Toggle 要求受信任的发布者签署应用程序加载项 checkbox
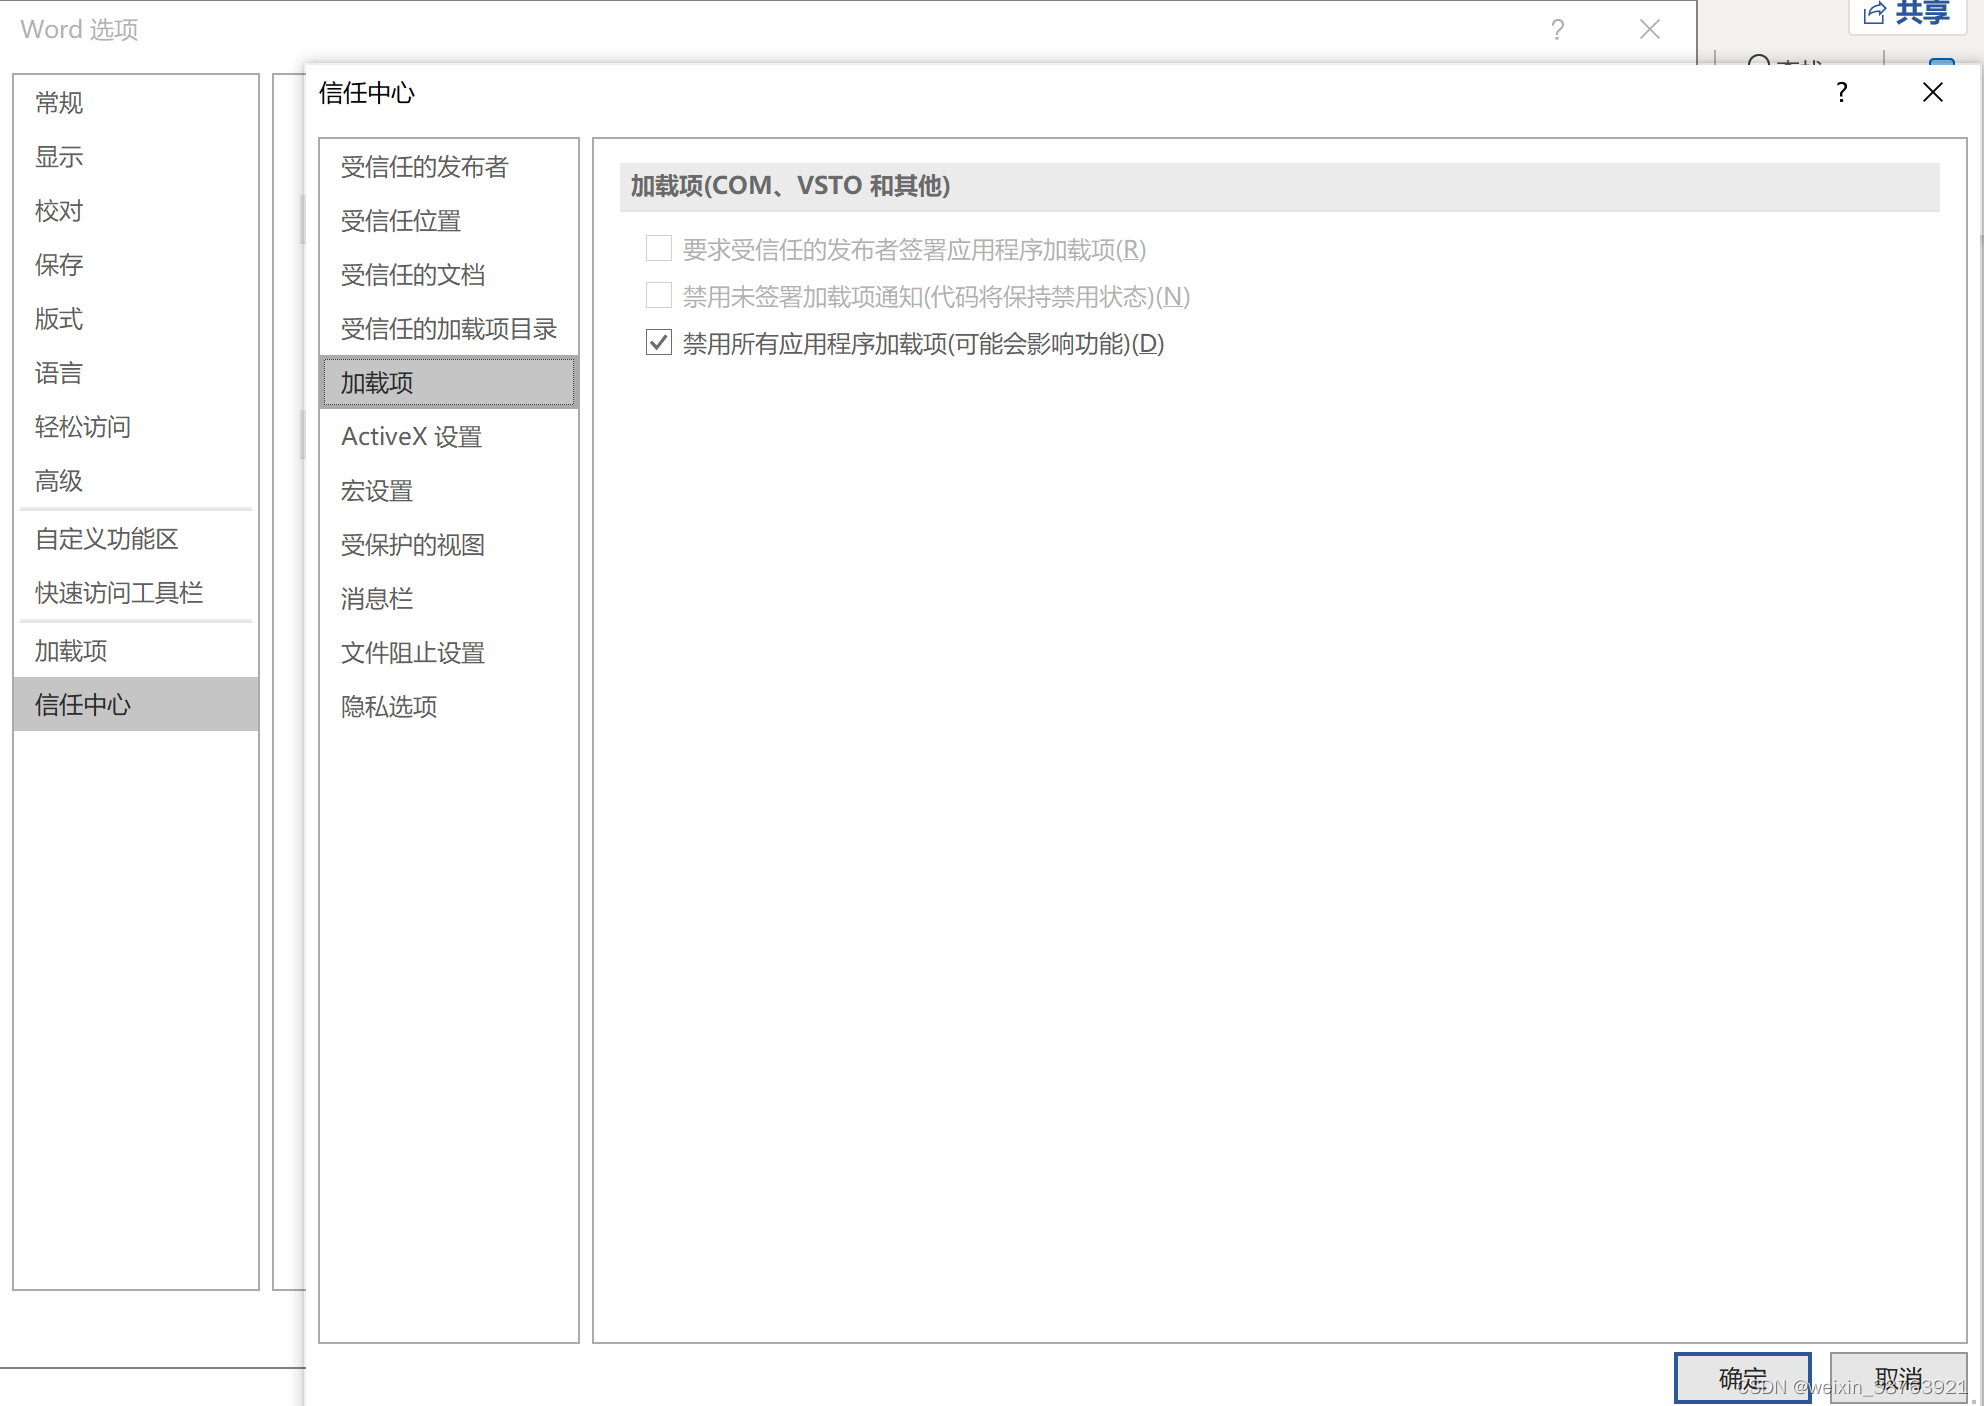 pos(658,249)
